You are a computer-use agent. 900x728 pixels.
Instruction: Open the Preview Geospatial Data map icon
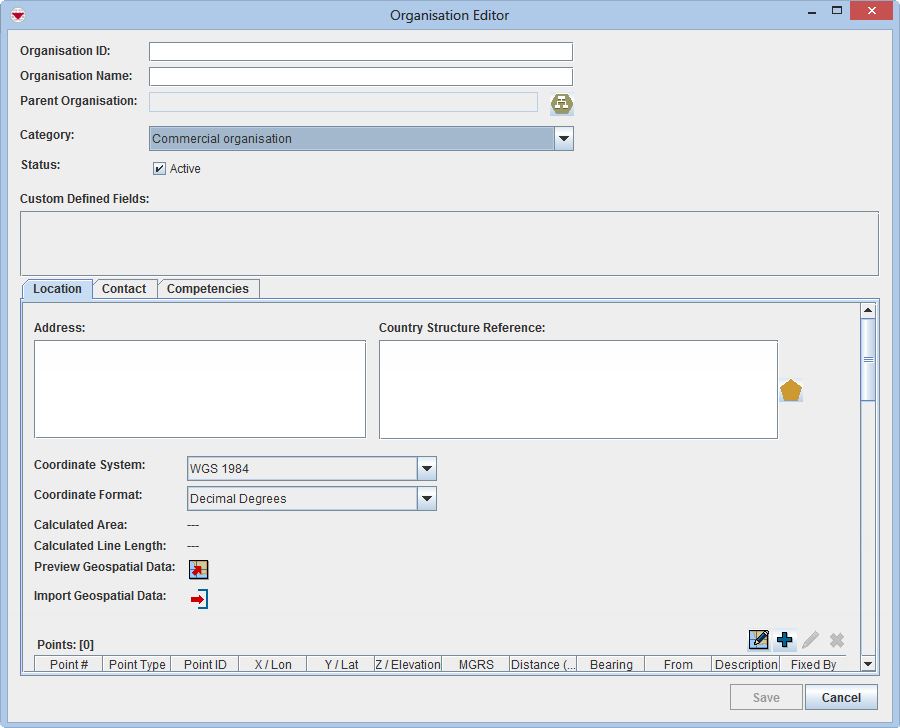198,569
